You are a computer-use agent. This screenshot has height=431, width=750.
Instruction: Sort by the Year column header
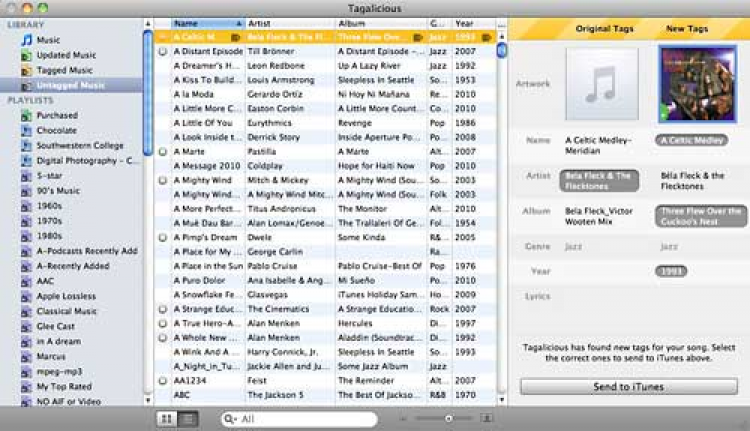(x=474, y=23)
